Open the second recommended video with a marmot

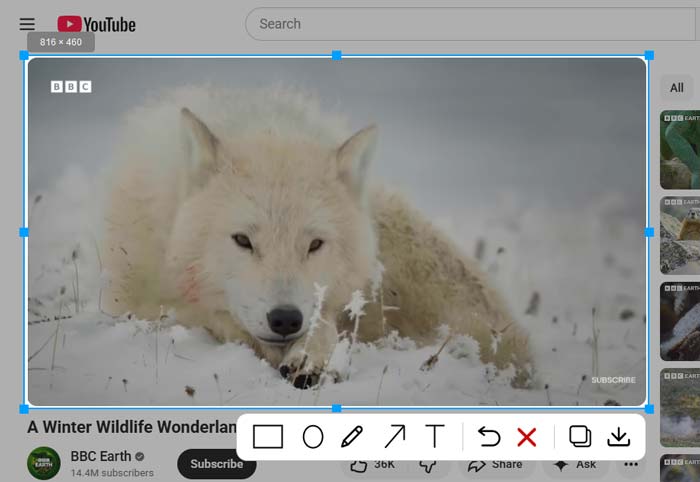680,236
